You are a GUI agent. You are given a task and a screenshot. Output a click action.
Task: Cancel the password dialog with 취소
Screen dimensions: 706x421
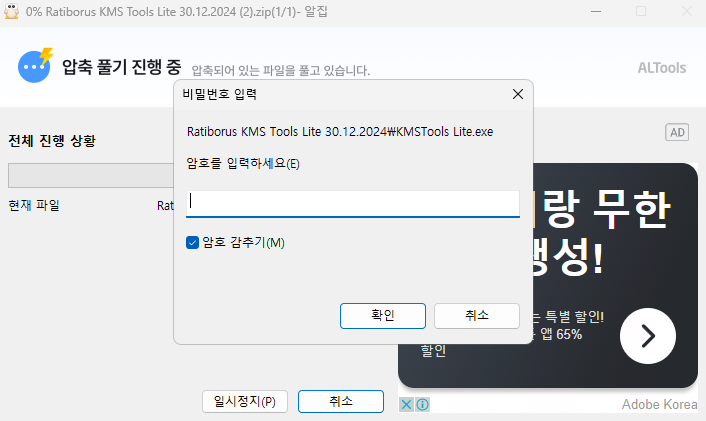coord(477,316)
